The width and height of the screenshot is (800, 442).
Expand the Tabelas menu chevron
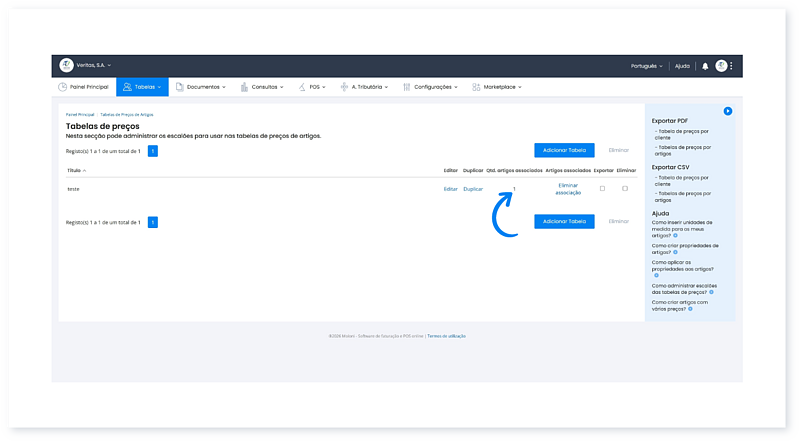[x=159, y=87]
